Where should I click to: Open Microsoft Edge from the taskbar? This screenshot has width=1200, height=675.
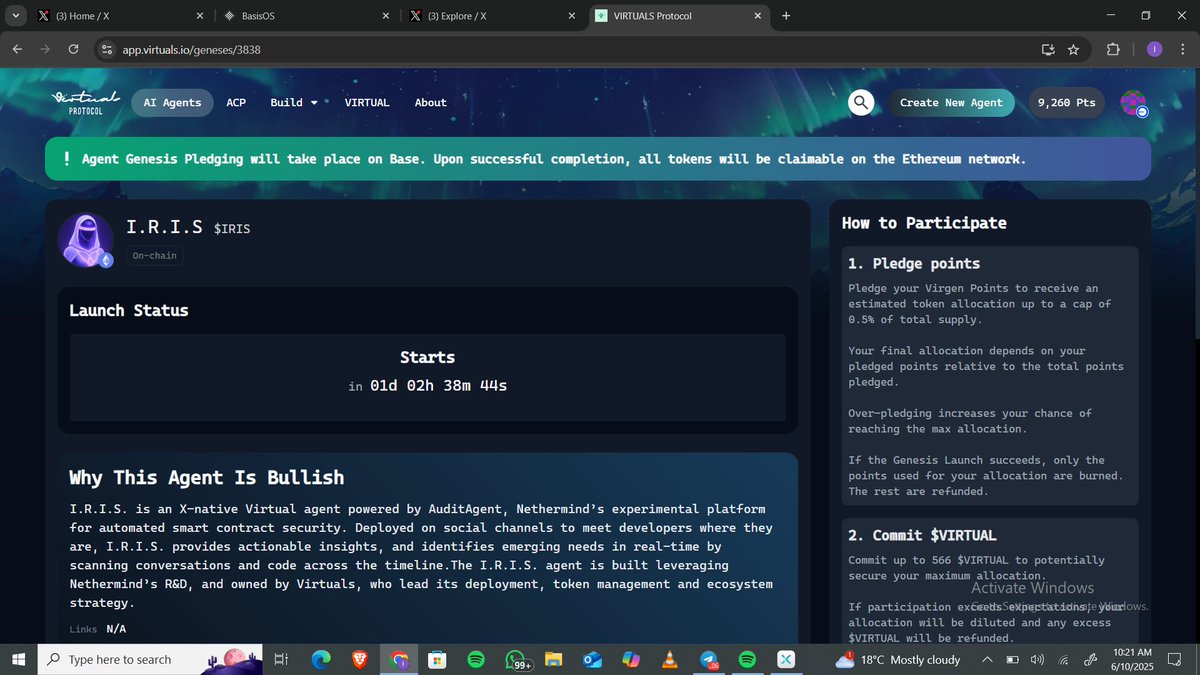320,659
